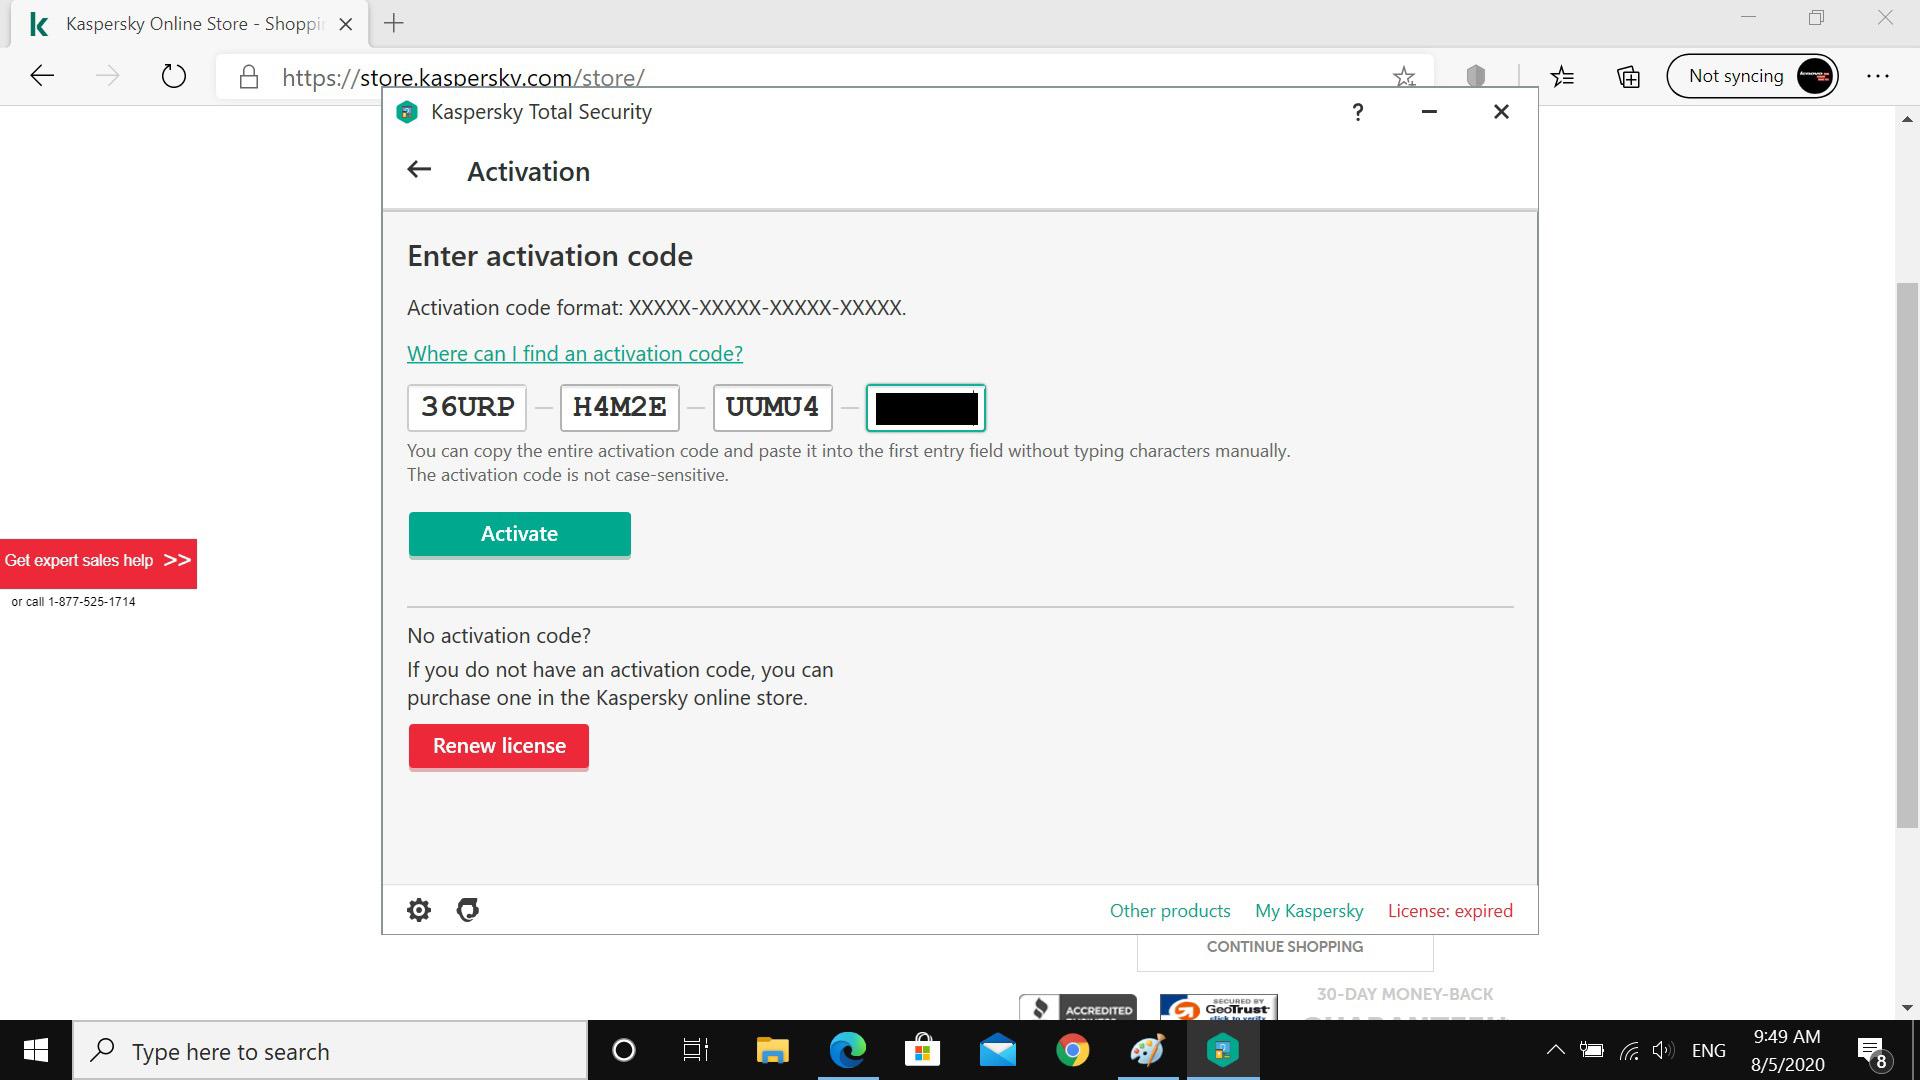The width and height of the screenshot is (1920, 1080).
Task: Open the volume control icon
Action: coord(1663,1050)
